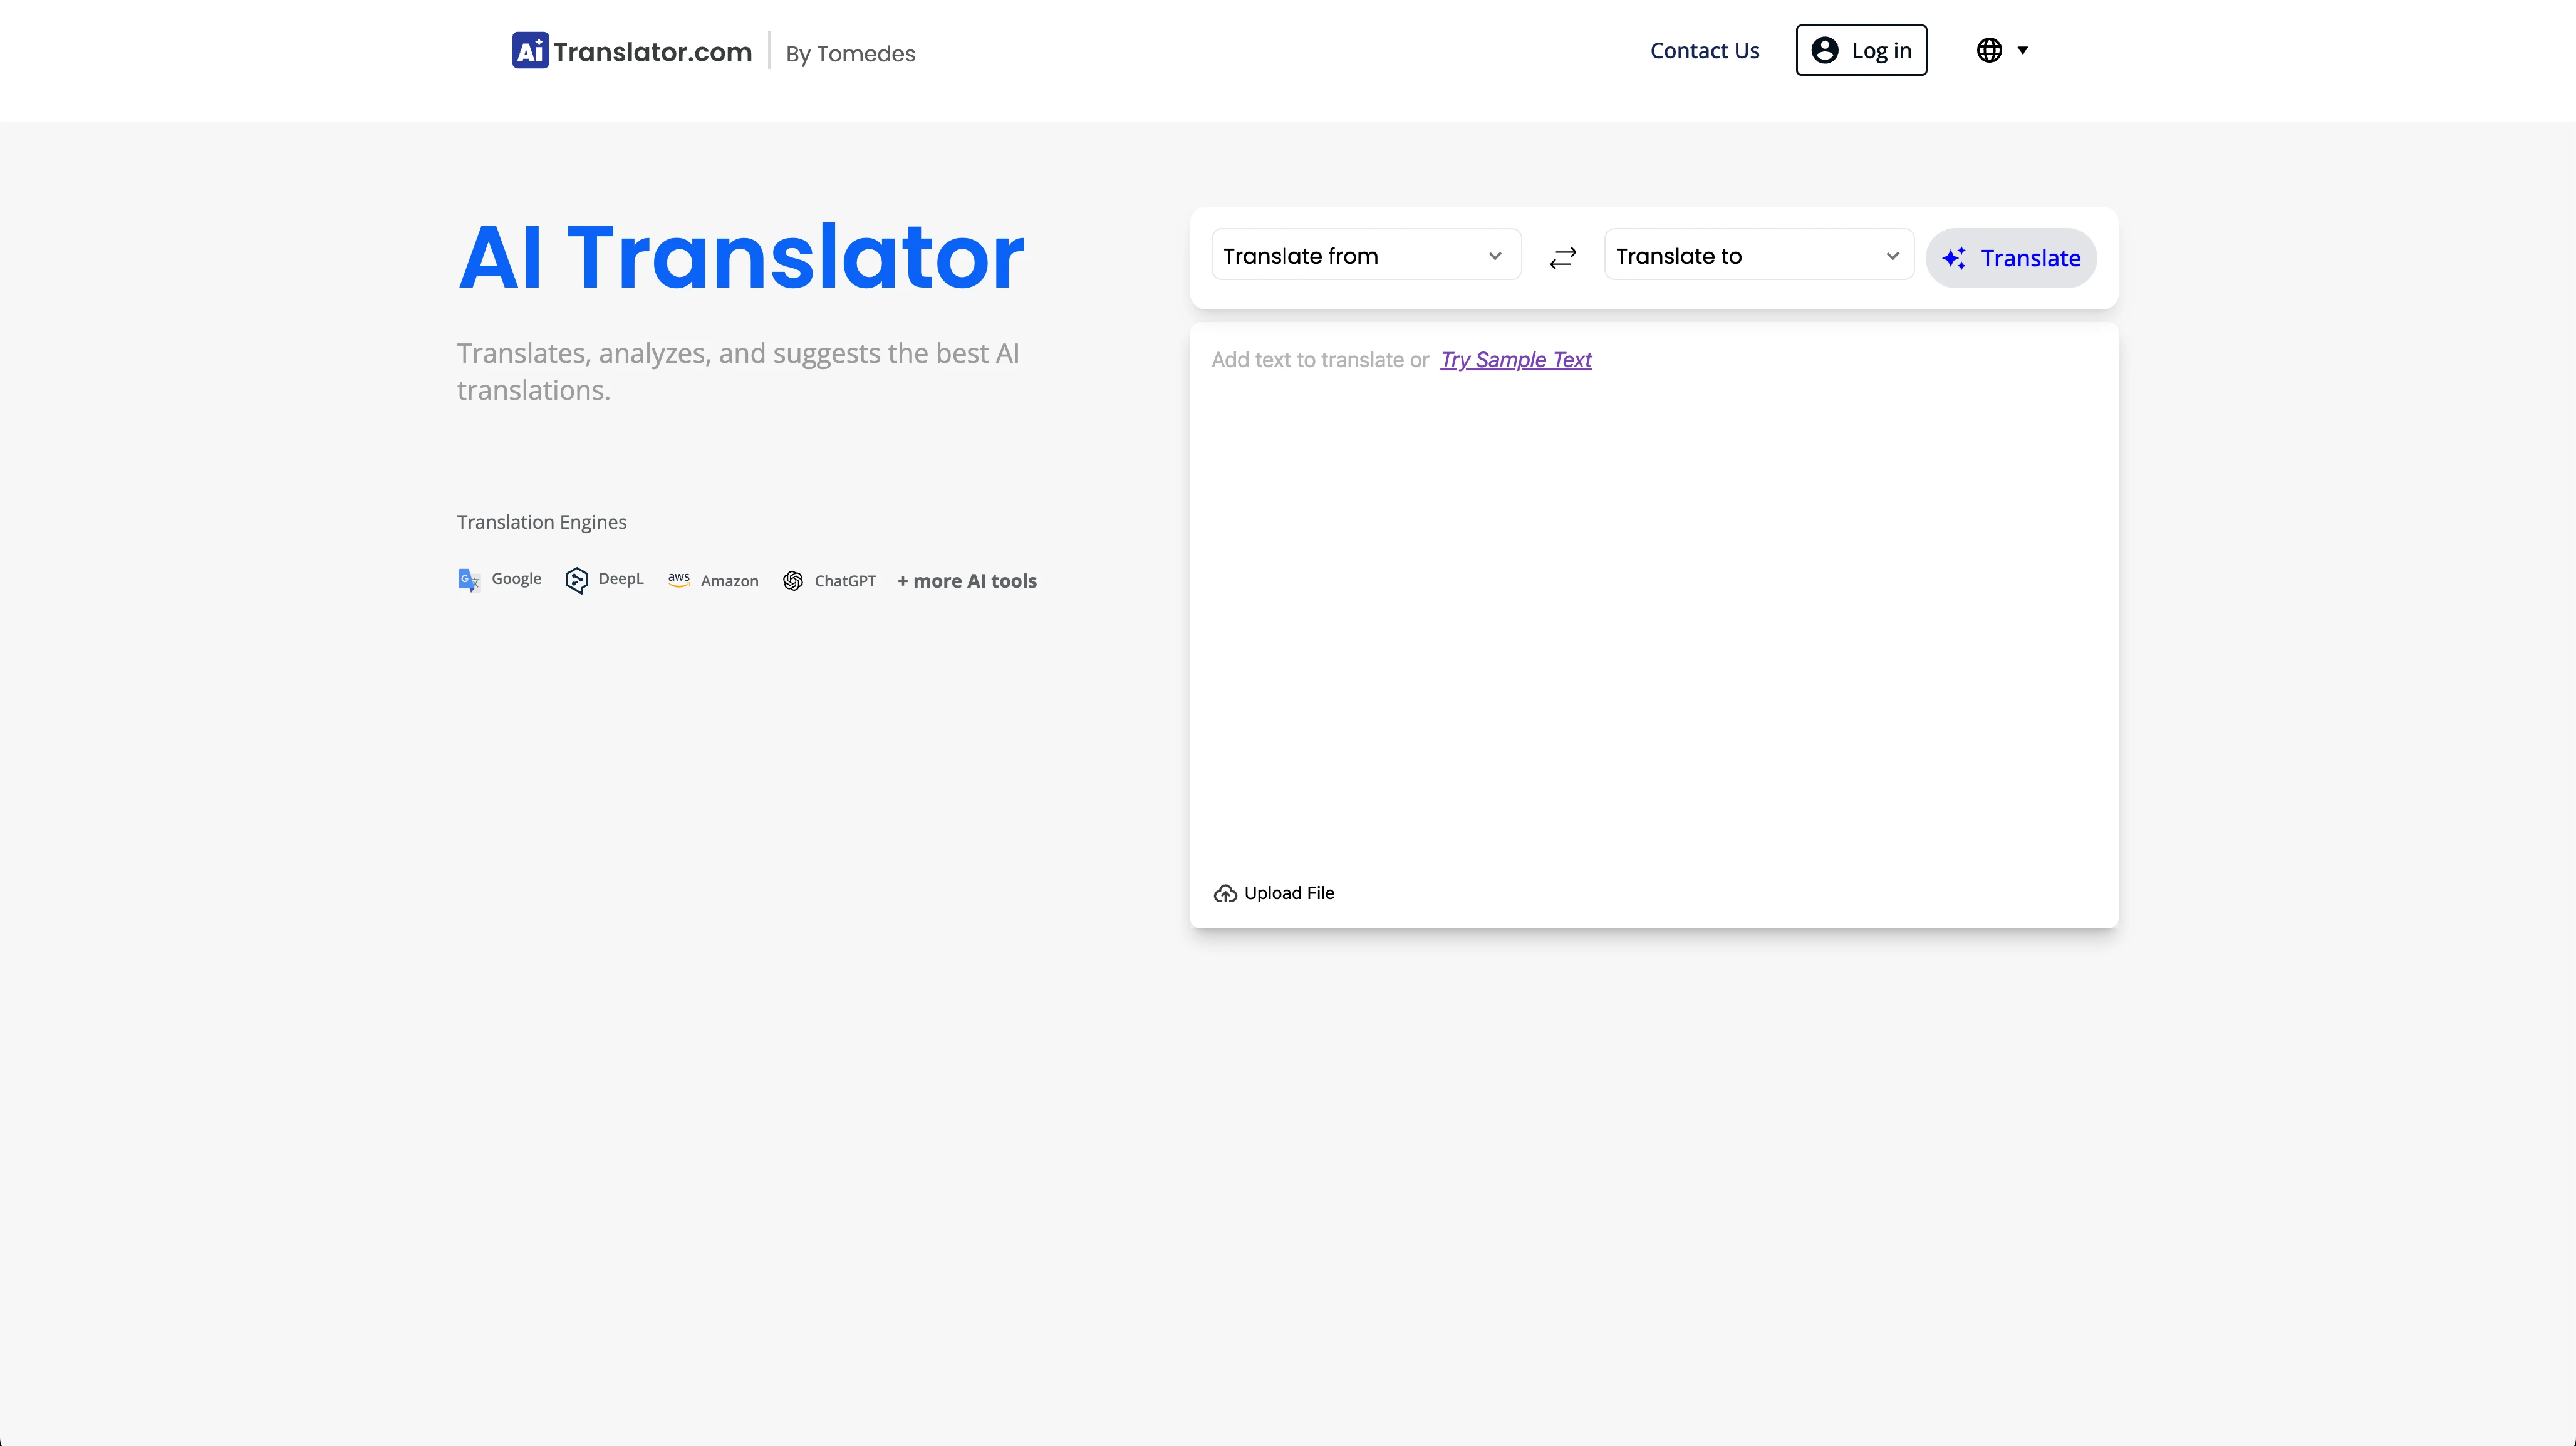2576x1446 pixels.
Task: Click the AWS Amazon engine icon
Action: [x=679, y=580]
